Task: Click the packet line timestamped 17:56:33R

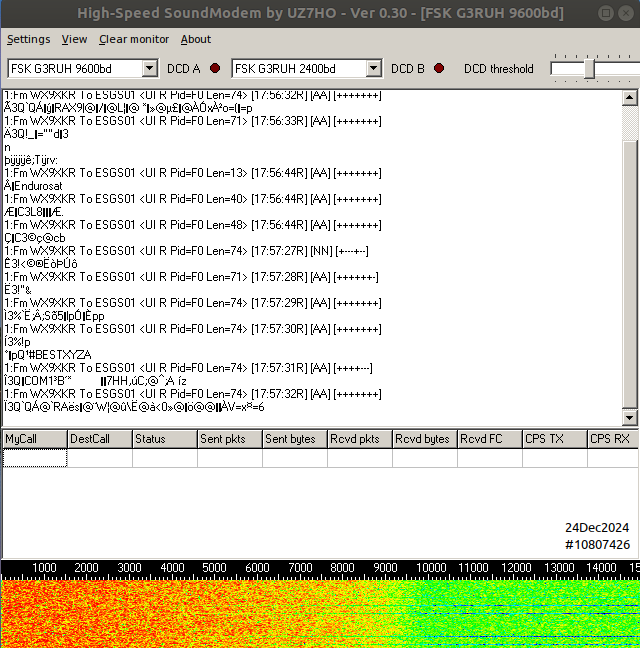Action: (x=193, y=121)
